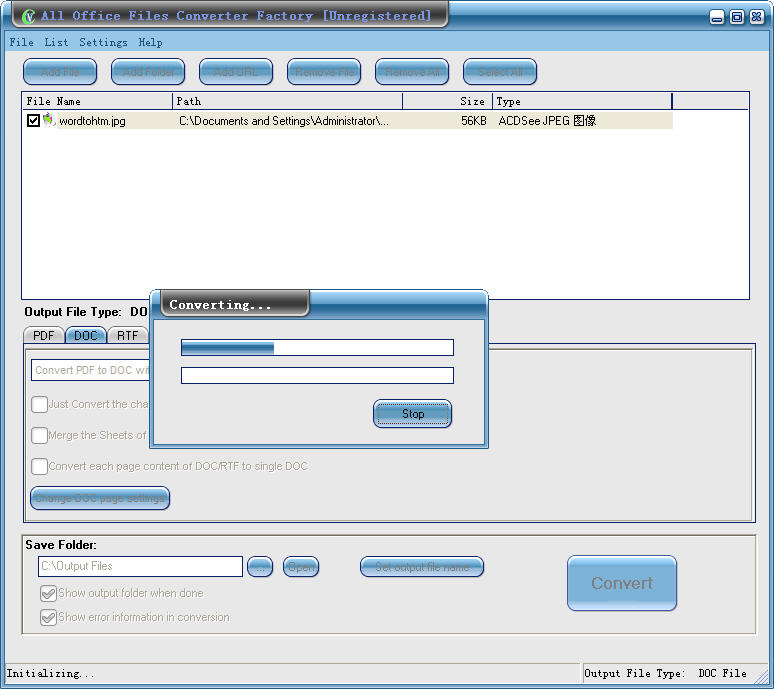Click the ACDSee JPEG type cell

547,121
